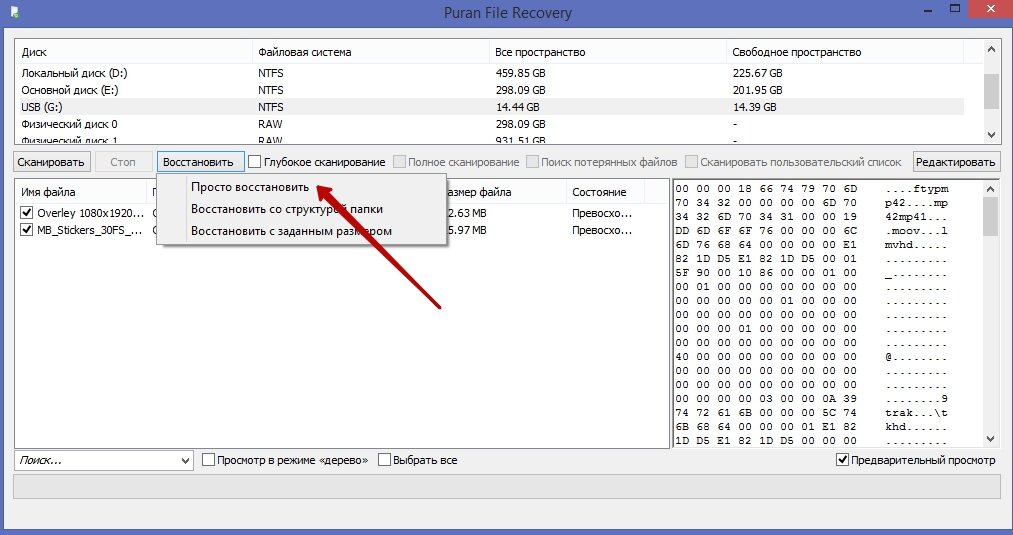The width and height of the screenshot is (1013, 535).
Task: Click the Puran File Recovery app icon
Action: click(x=14, y=12)
